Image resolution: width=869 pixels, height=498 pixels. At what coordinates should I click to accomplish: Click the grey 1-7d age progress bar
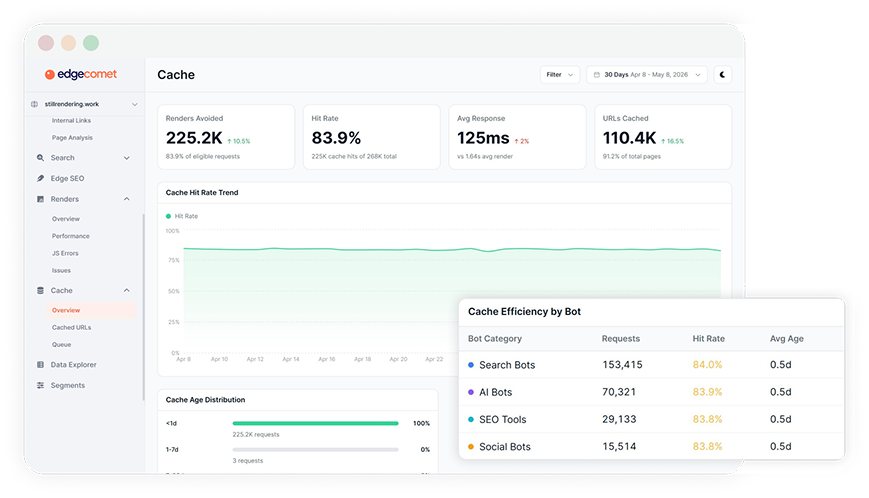click(315, 449)
